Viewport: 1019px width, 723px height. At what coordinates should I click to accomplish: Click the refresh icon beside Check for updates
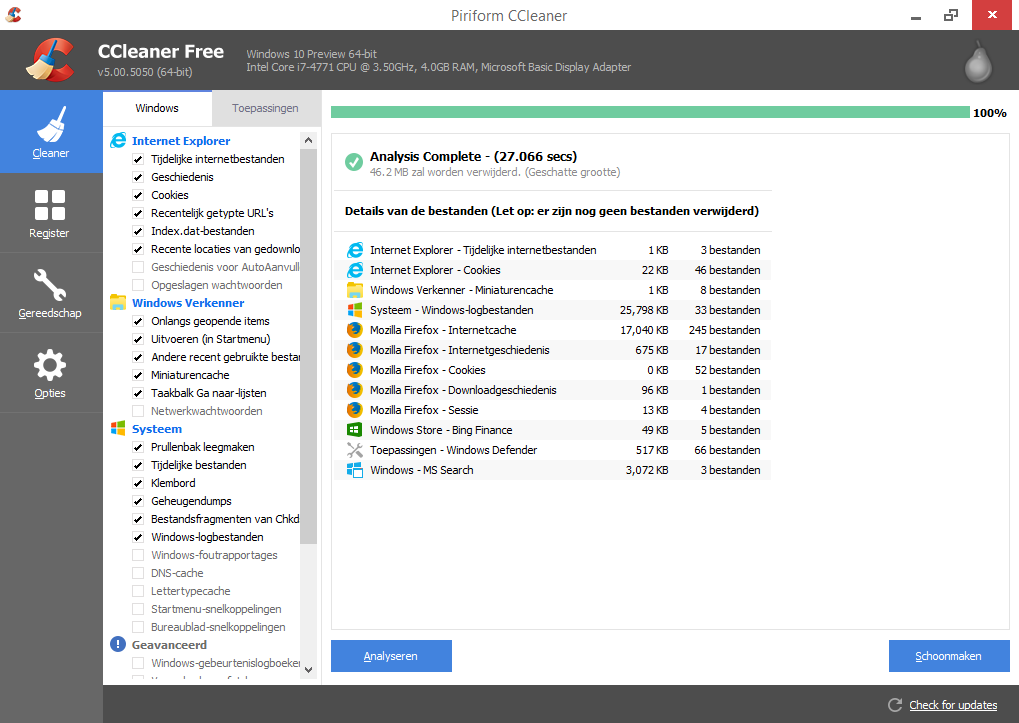click(x=894, y=705)
